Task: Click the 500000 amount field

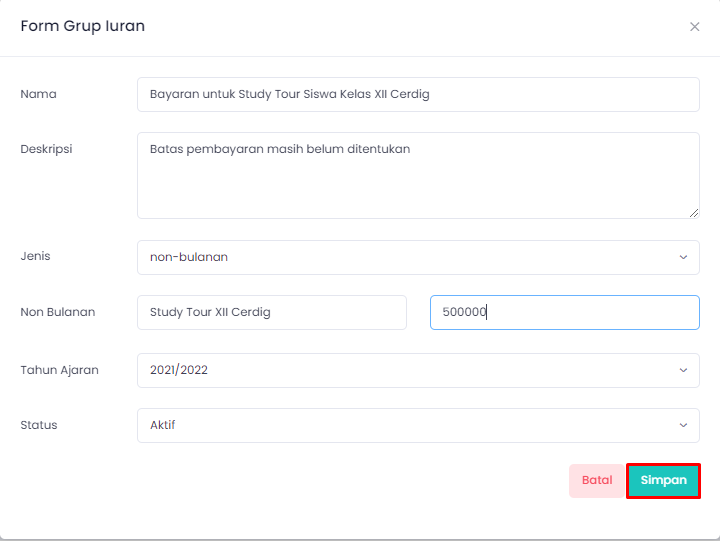Action: click(x=565, y=312)
